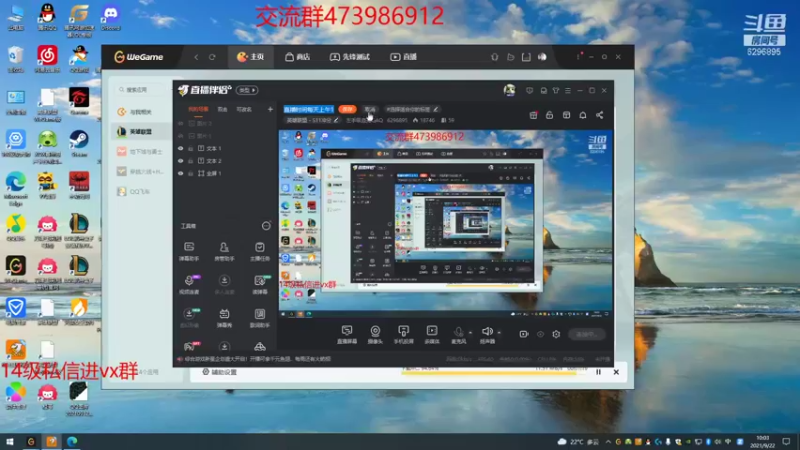
Task: Click the WeGame 搜索应用 search box
Action: 140,90
